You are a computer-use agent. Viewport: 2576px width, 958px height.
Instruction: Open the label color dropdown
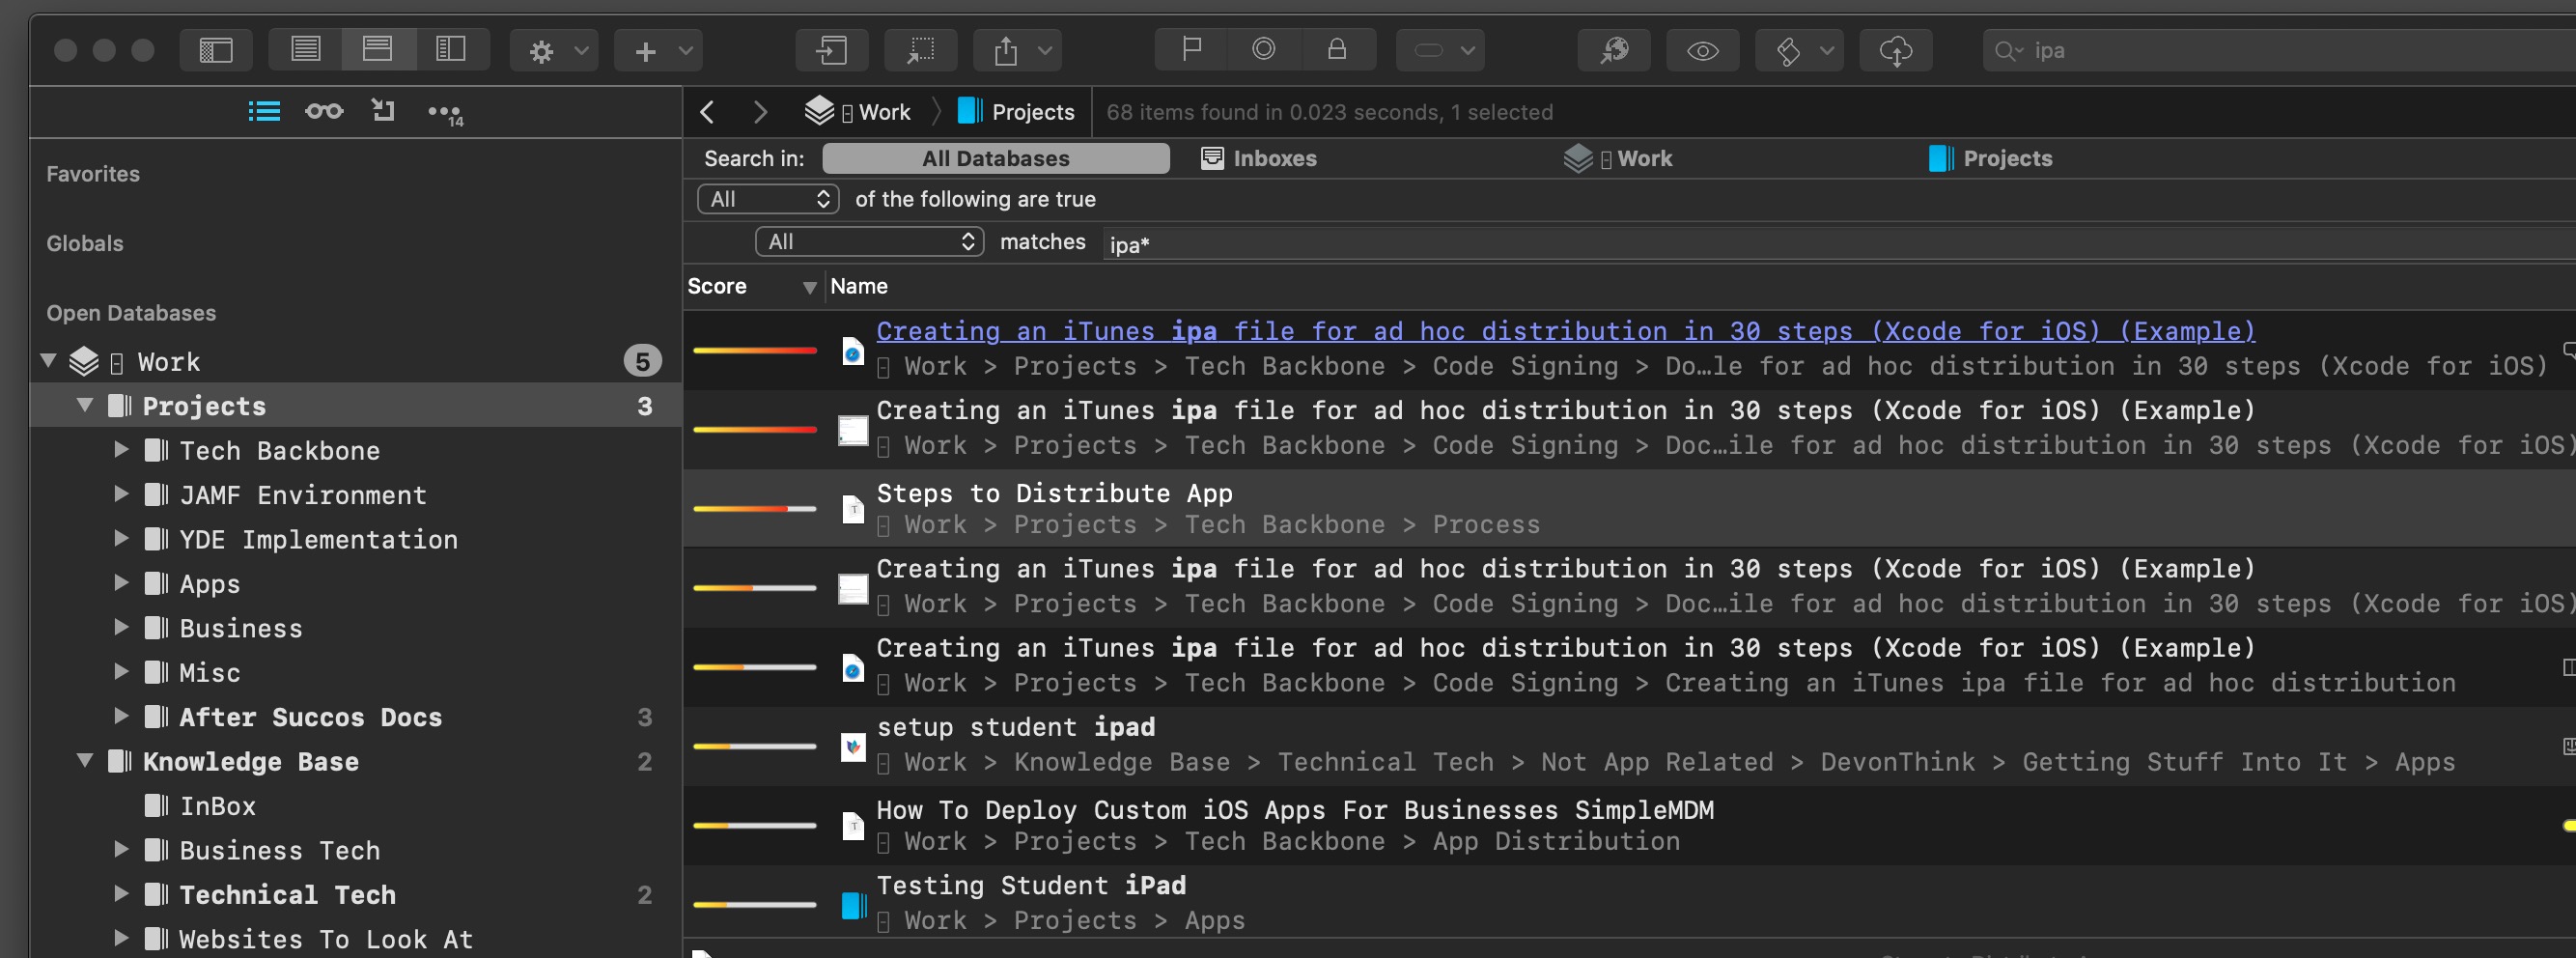pos(1440,50)
